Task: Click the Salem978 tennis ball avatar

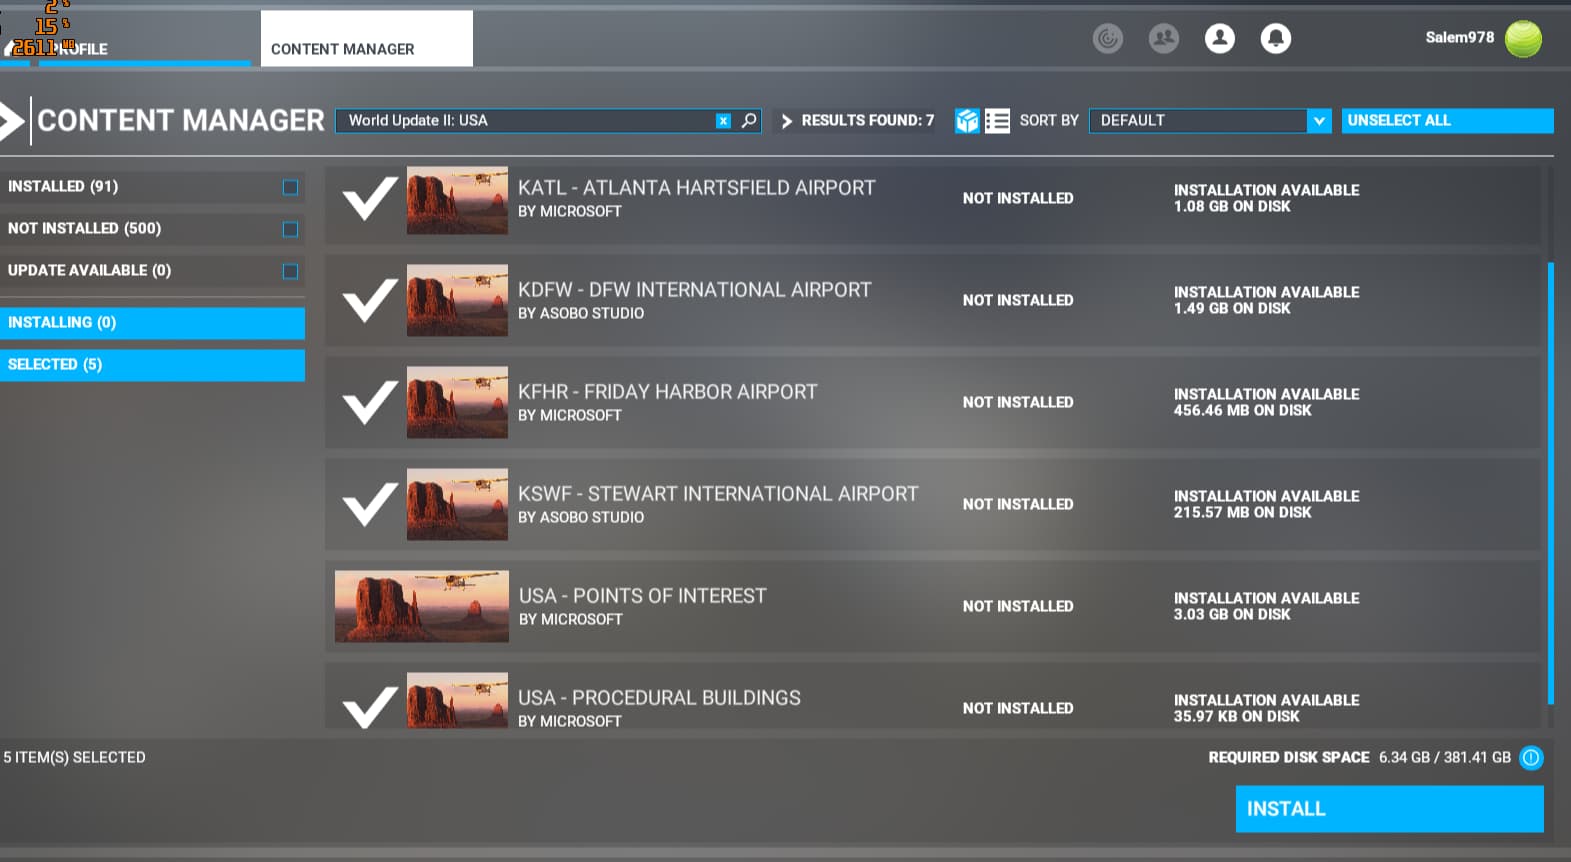Action: pyautogui.click(x=1523, y=39)
